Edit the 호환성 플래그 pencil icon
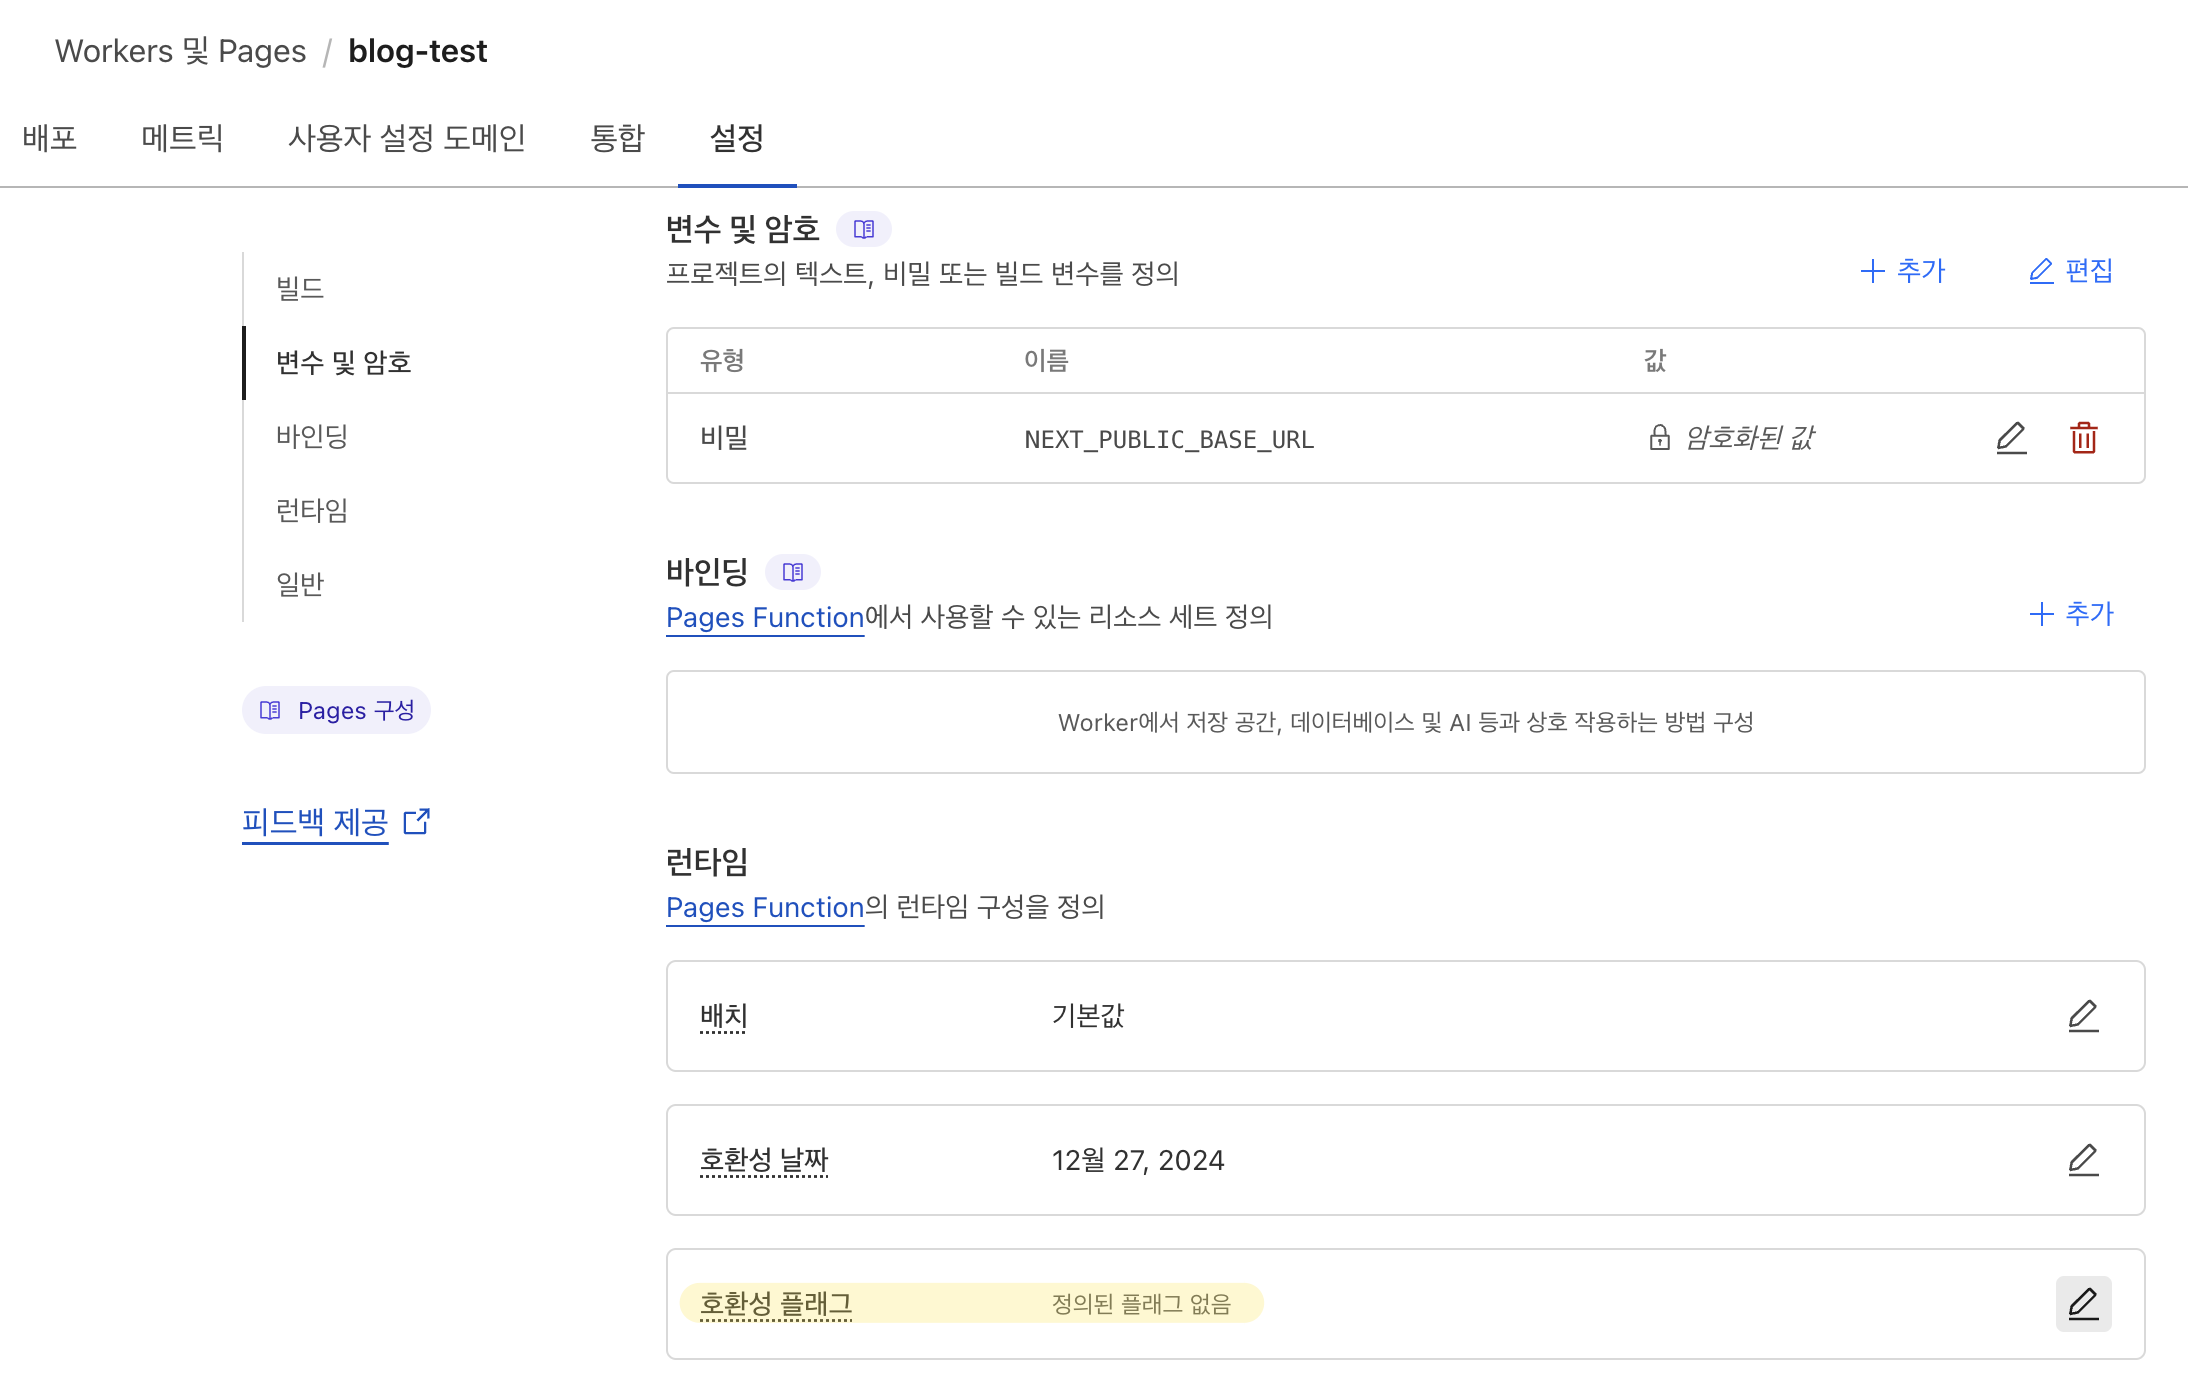 pos(2083,1304)
